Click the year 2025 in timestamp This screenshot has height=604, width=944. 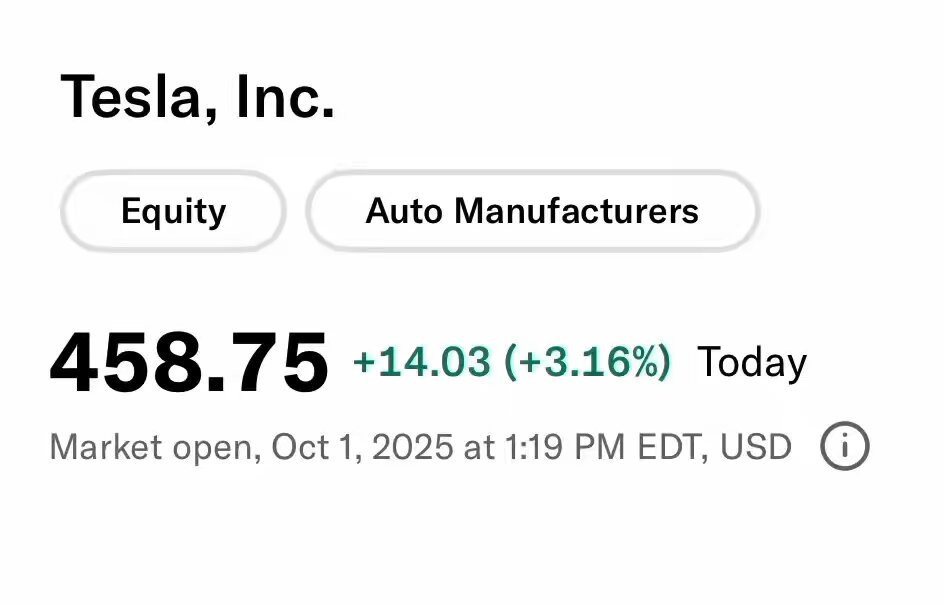(x=412, y=447)
